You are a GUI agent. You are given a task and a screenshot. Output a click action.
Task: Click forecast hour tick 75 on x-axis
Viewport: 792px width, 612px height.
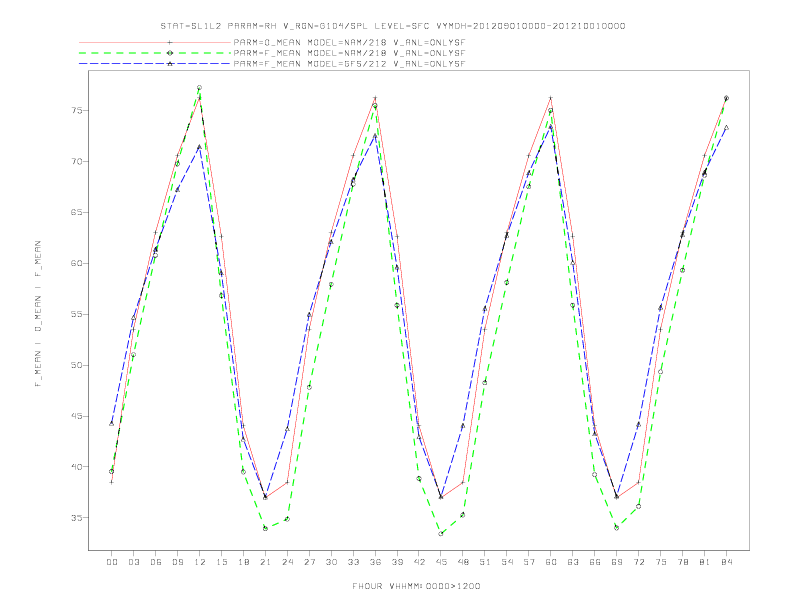tap(661, 562)
